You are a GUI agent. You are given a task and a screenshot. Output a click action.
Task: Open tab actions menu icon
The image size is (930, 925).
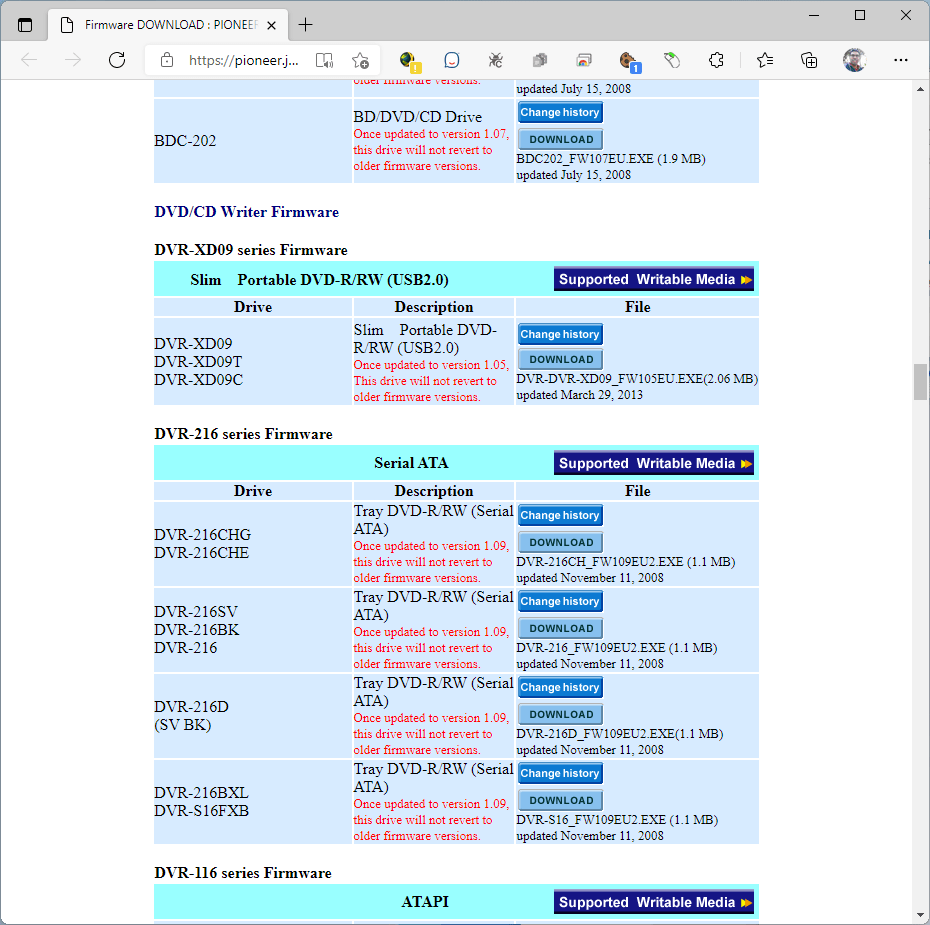tap(25, 25)
